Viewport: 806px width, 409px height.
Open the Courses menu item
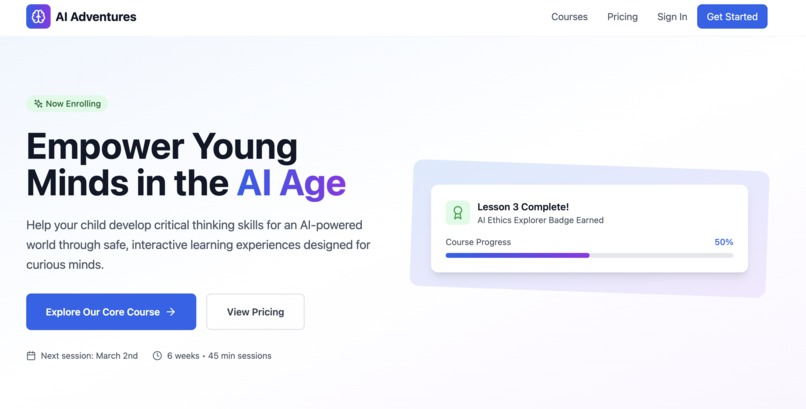pyautogui.click(x=569, y=16)
